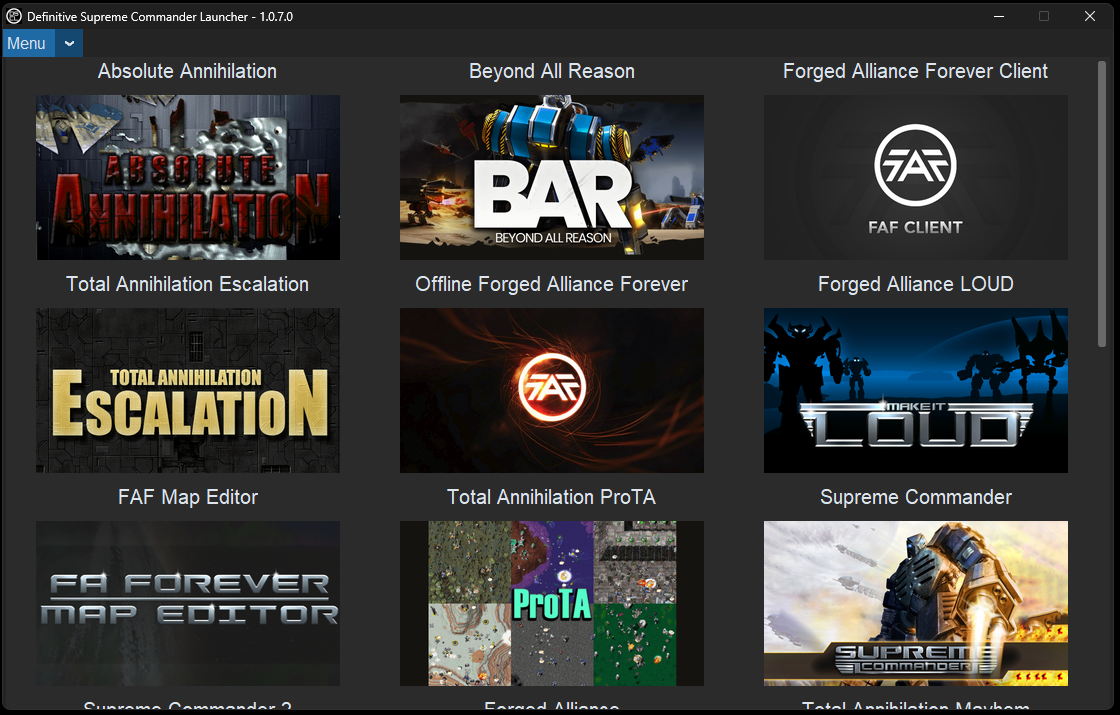Open the Menu button

[29, 44]
